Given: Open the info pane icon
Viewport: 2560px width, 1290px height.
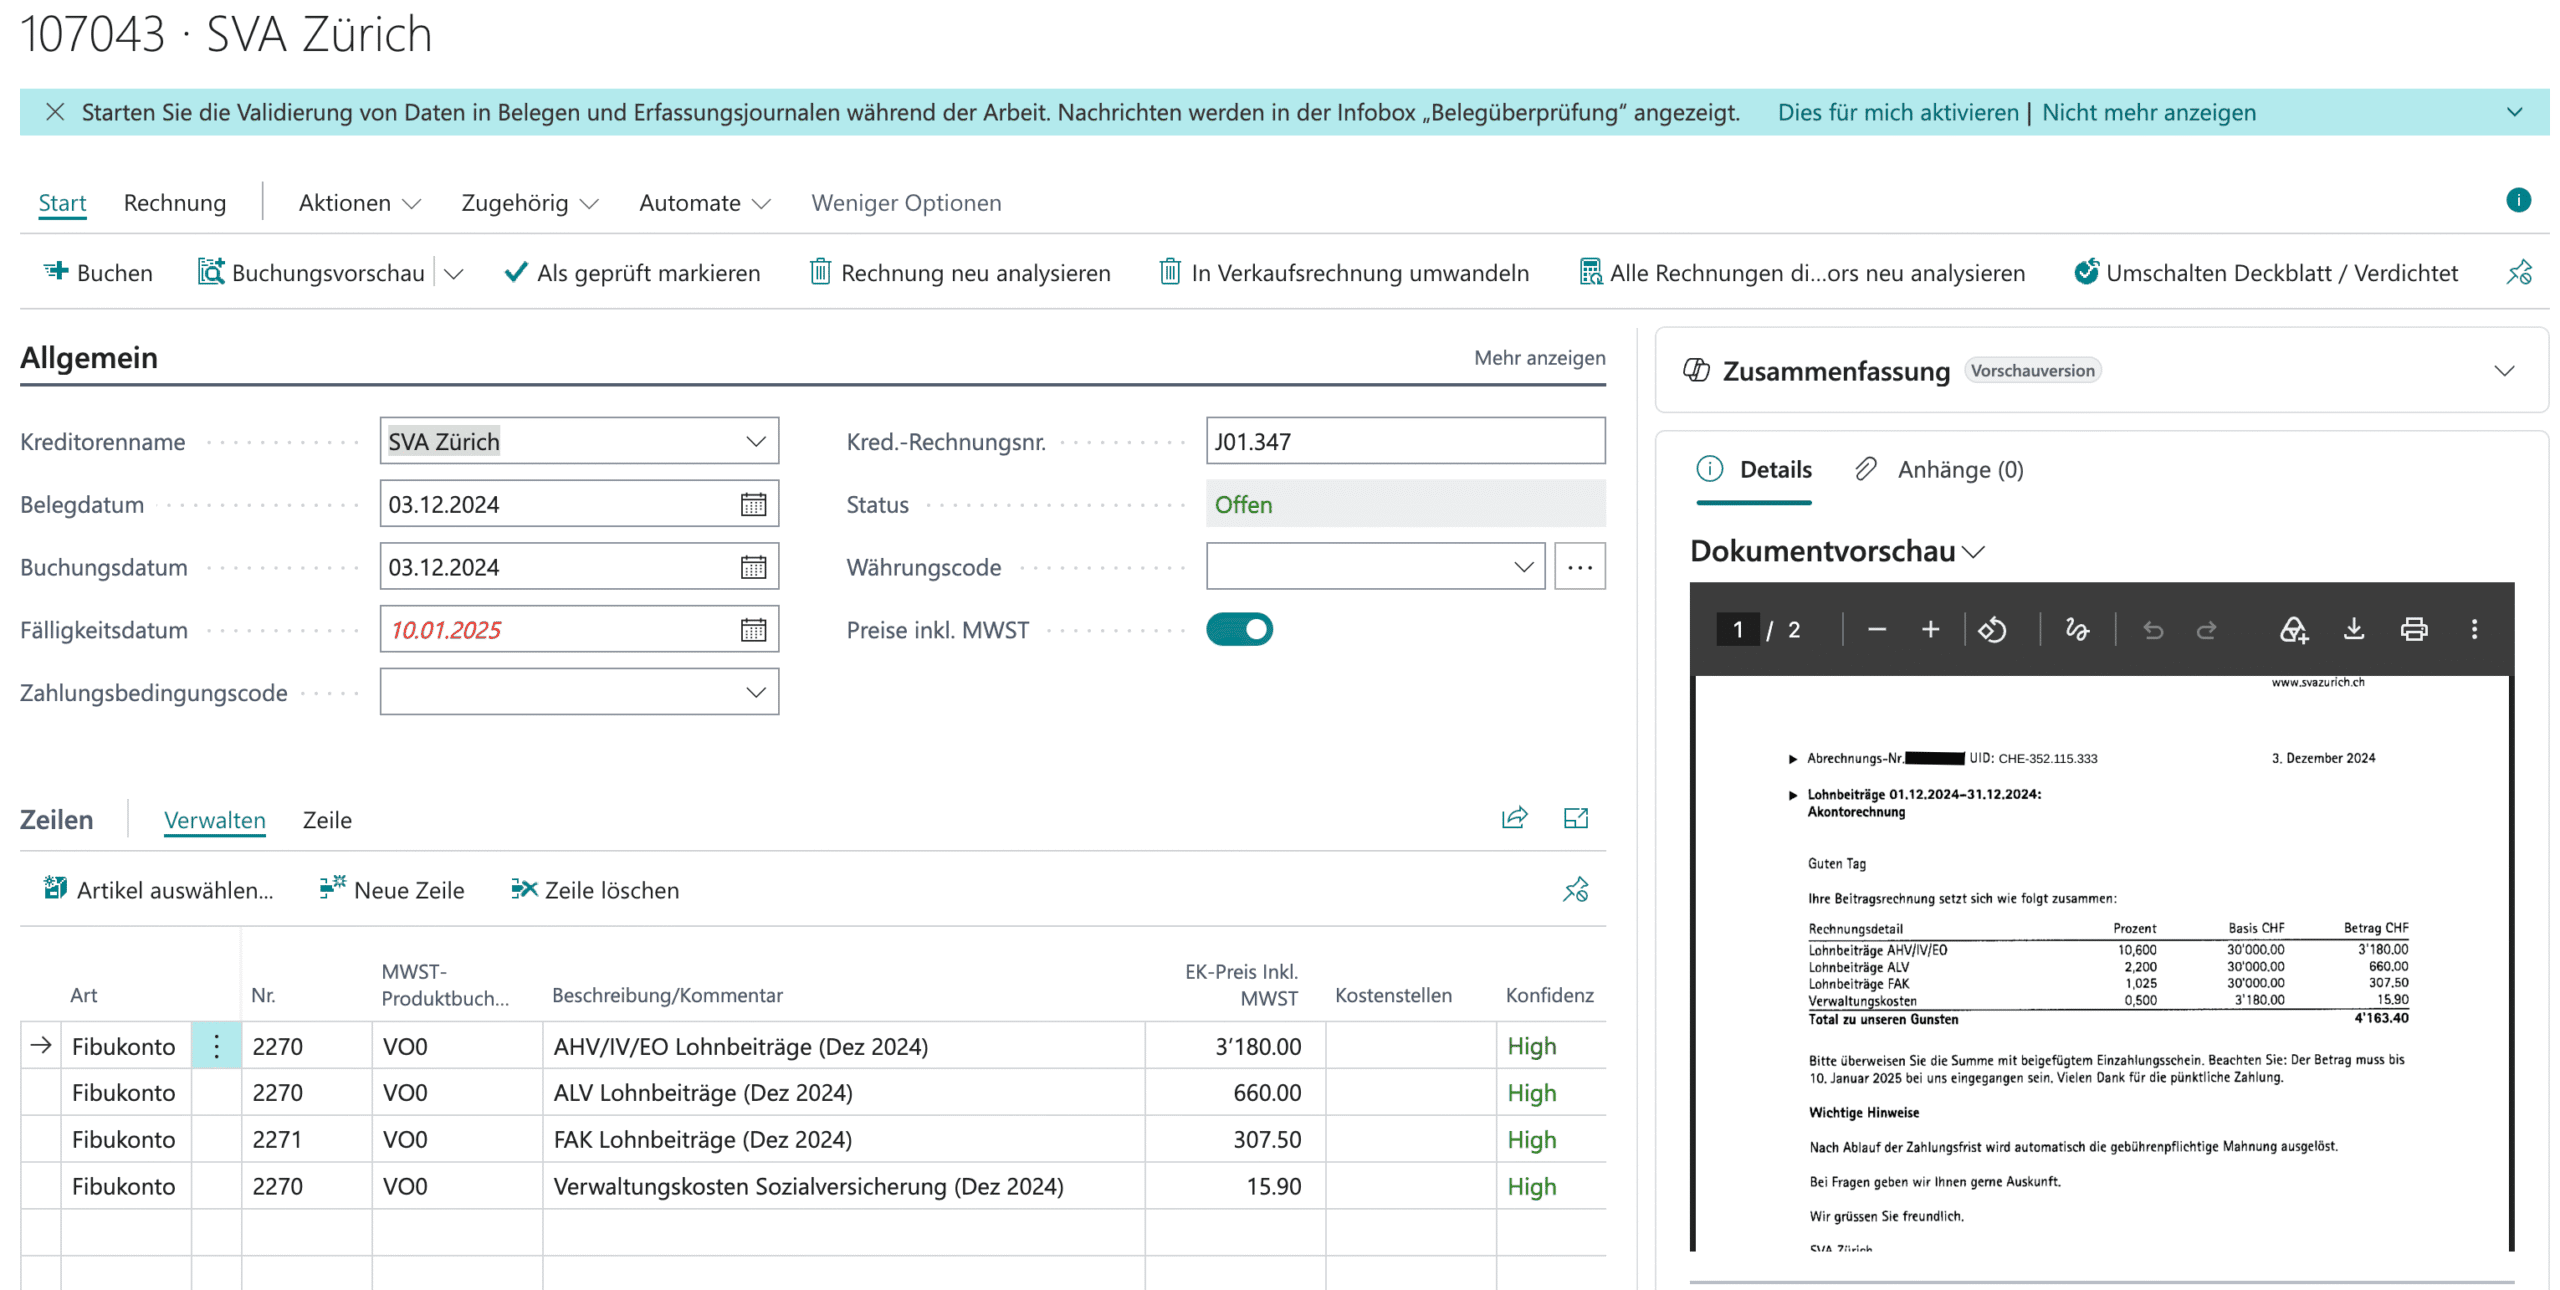Looking at the screenshot, I should (x=2517, y=200).
